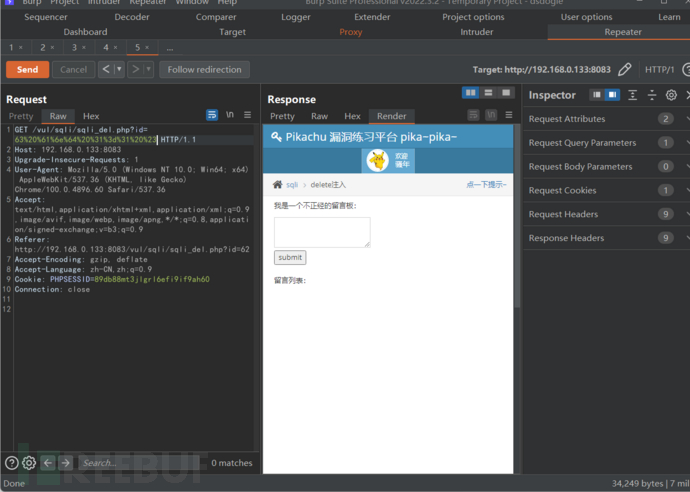The height and width of the screenshot is (492, 690).
Task: Switch Response view to Raw
Action: (319, 116)
